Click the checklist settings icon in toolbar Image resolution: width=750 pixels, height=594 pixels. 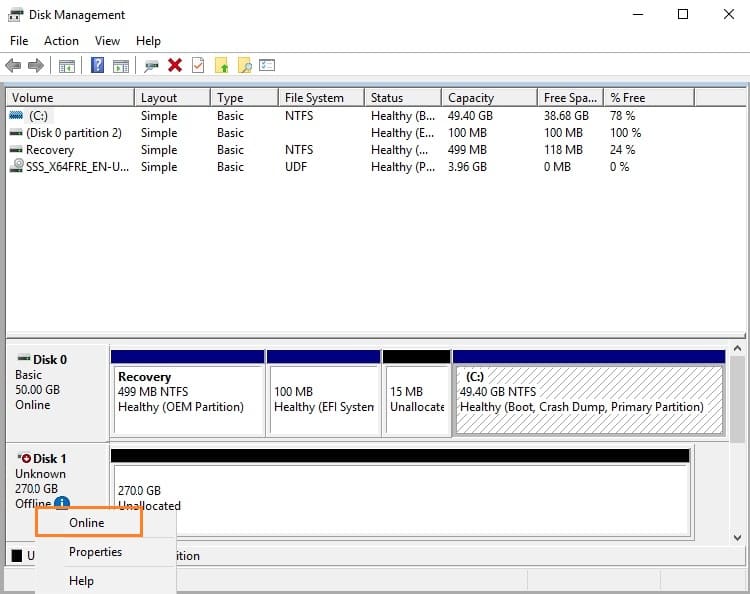267,66
